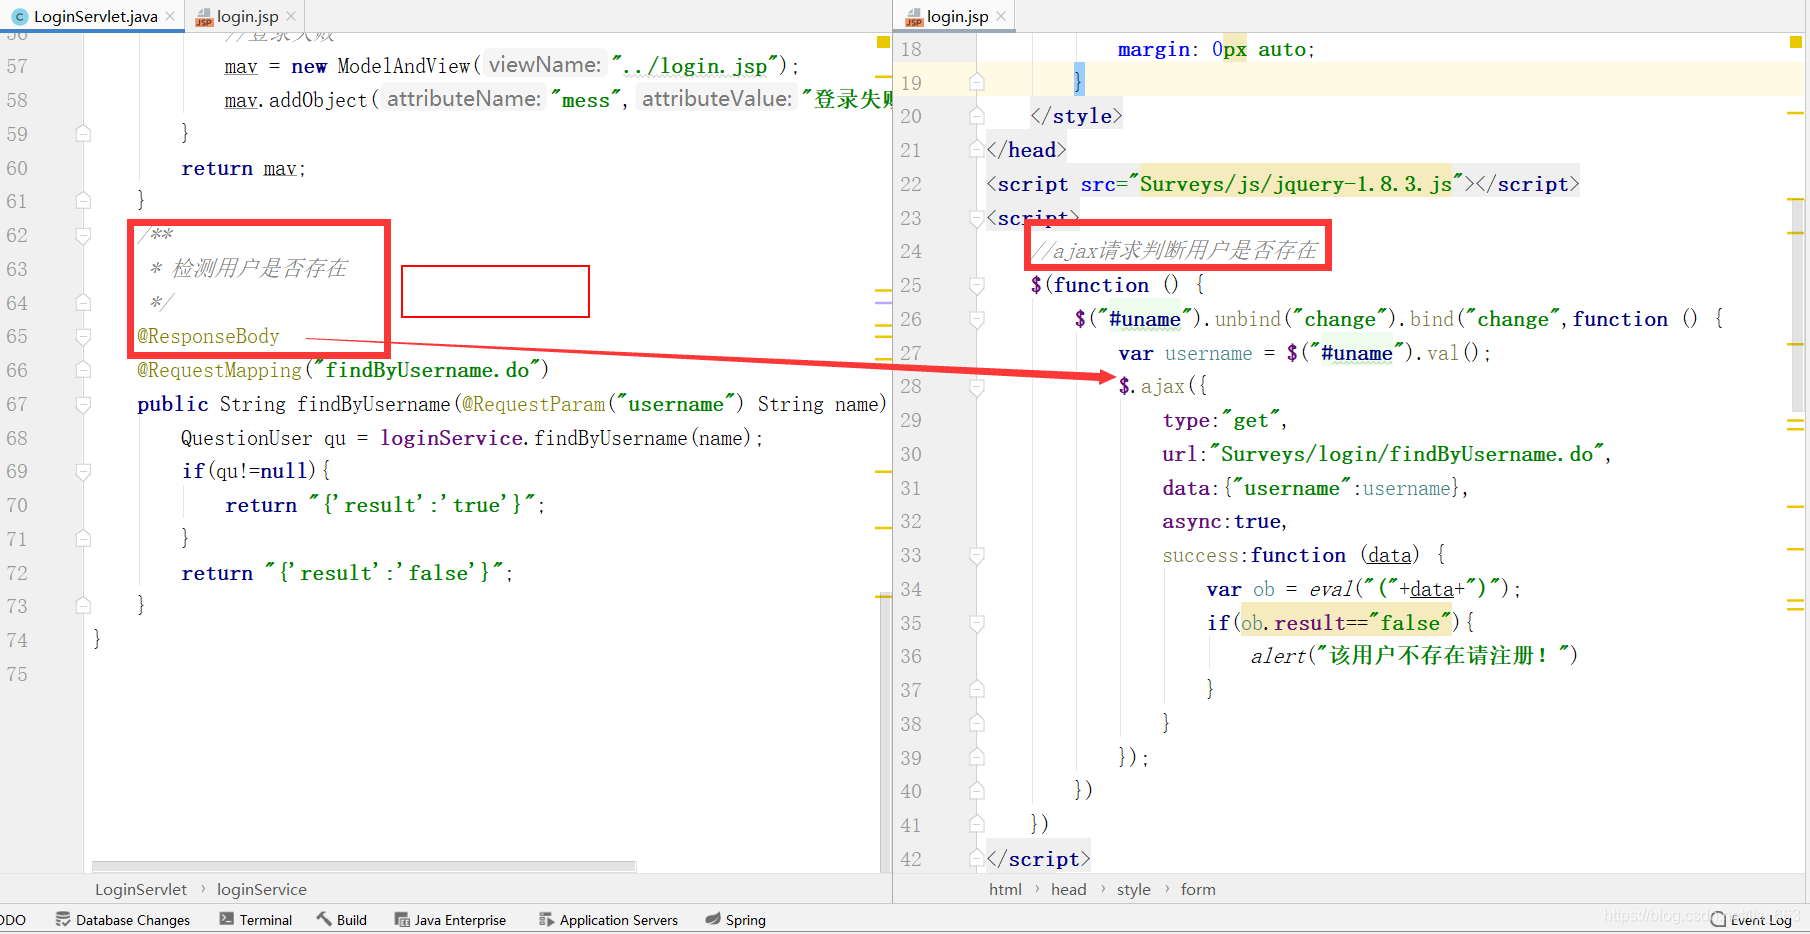
Task: Click the alert("该用户不存在请注册！") call
Action: [1414, 656]
